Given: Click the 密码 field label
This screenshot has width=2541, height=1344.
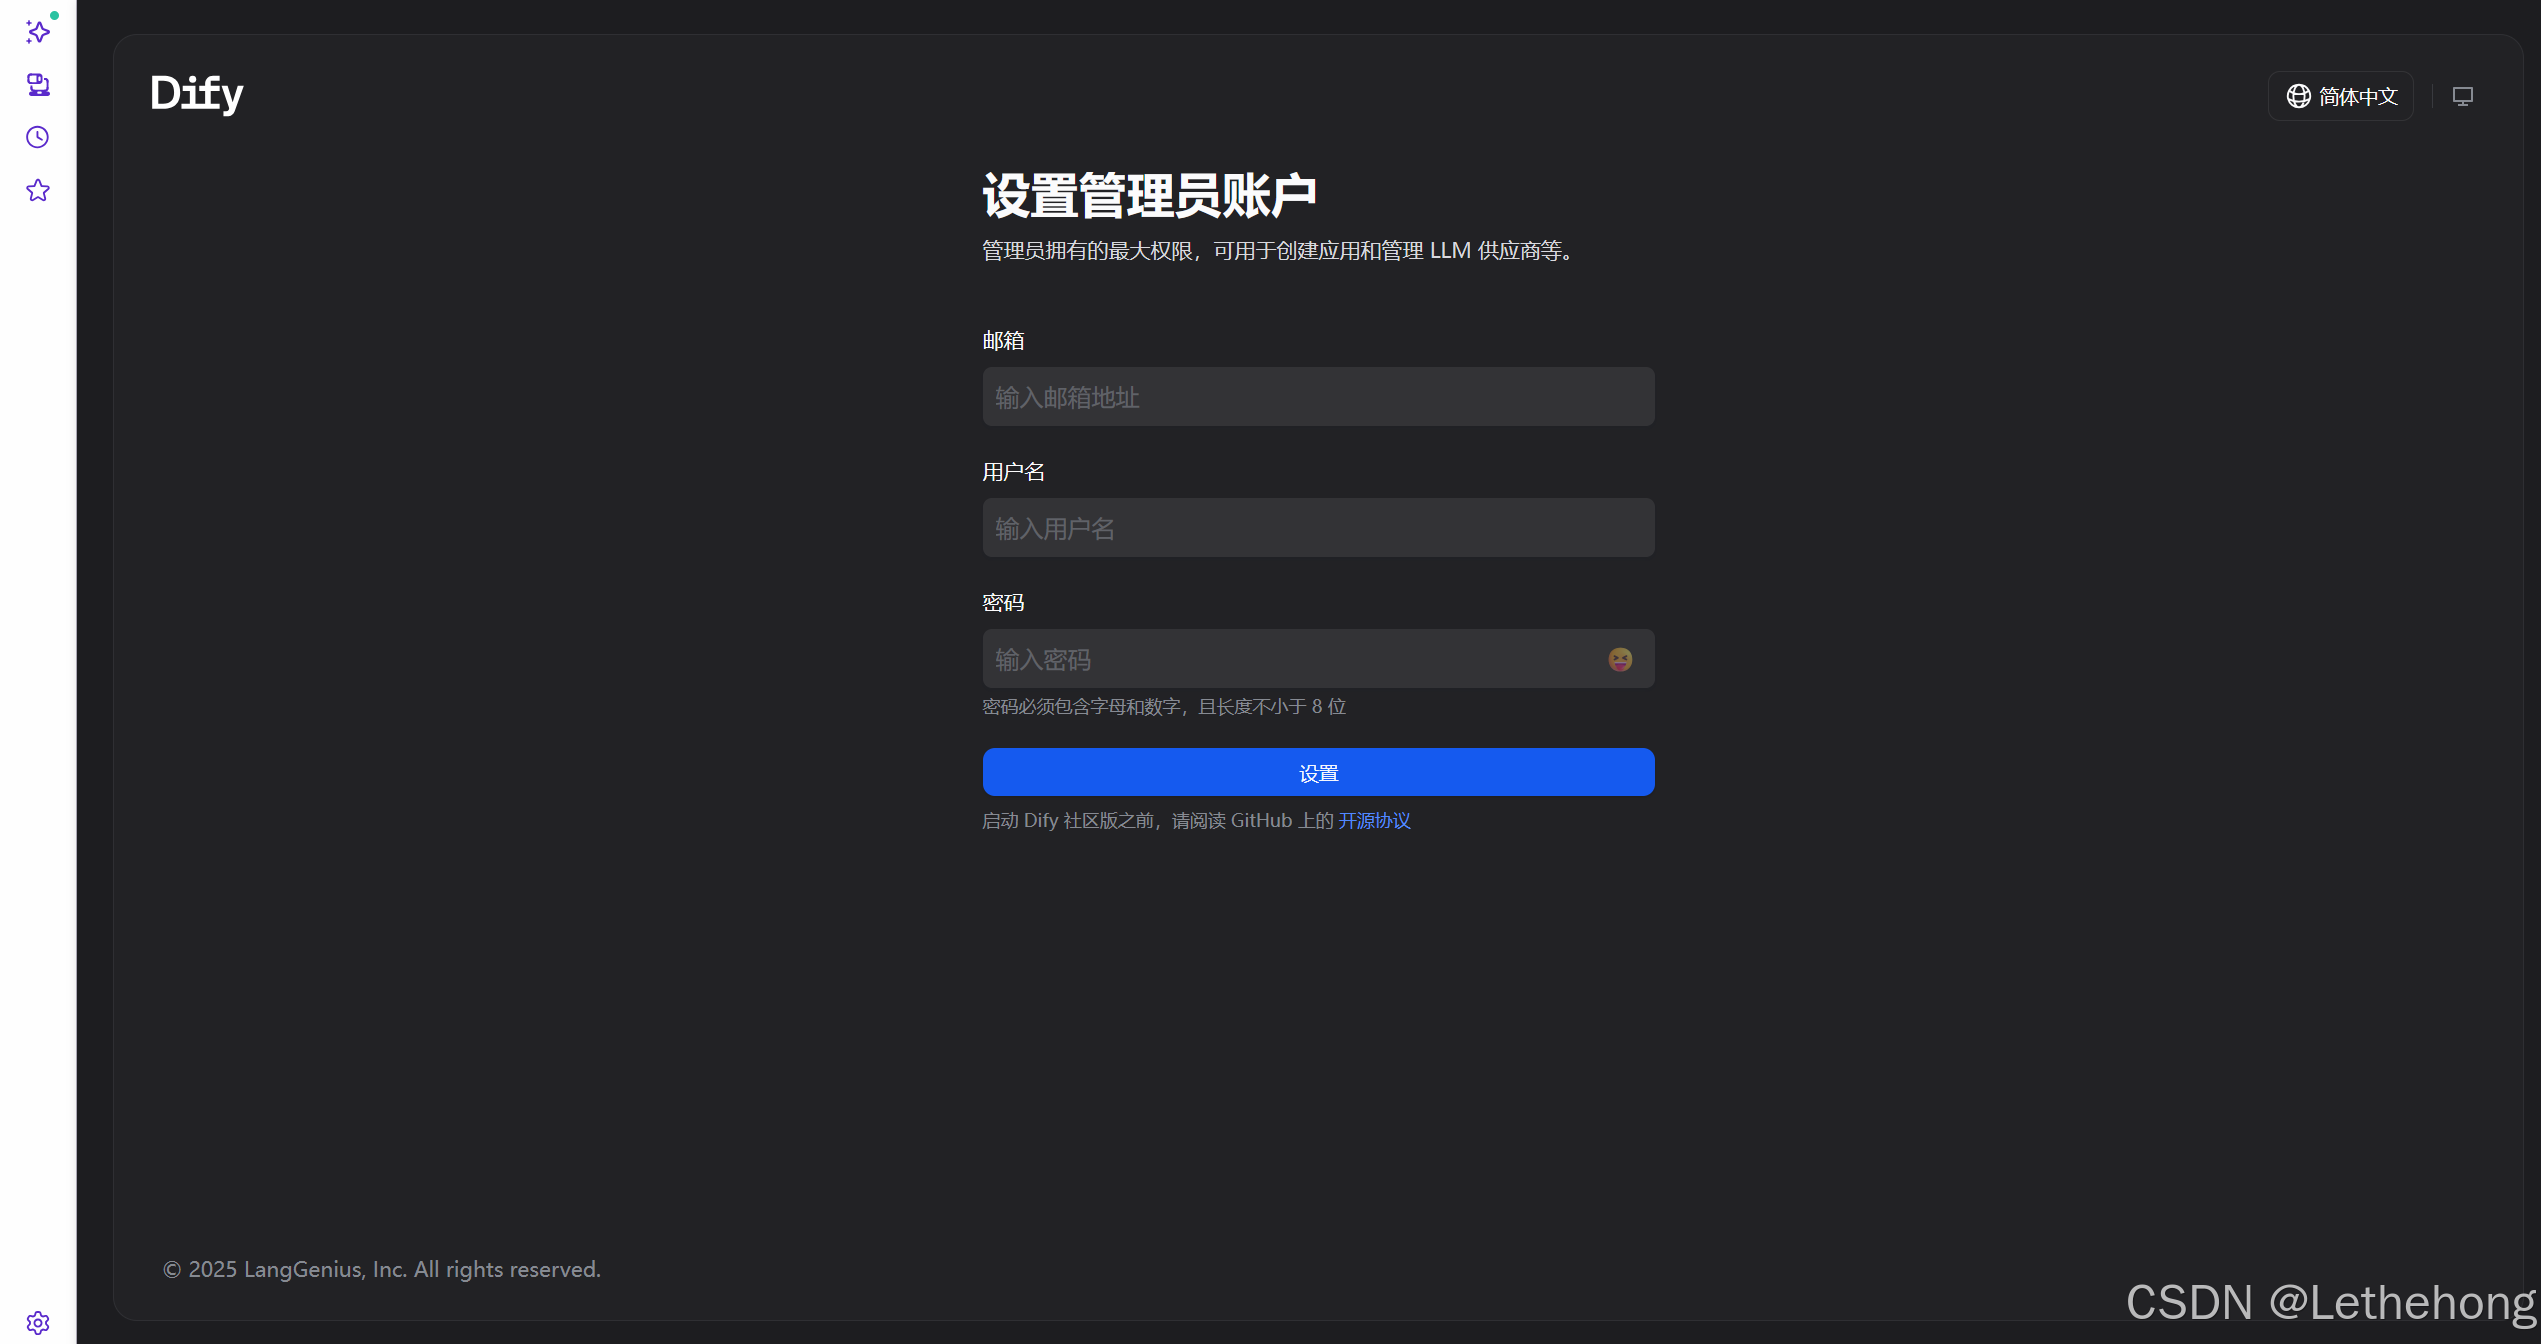Looking at the screenshot, I should click(1003, 603).
